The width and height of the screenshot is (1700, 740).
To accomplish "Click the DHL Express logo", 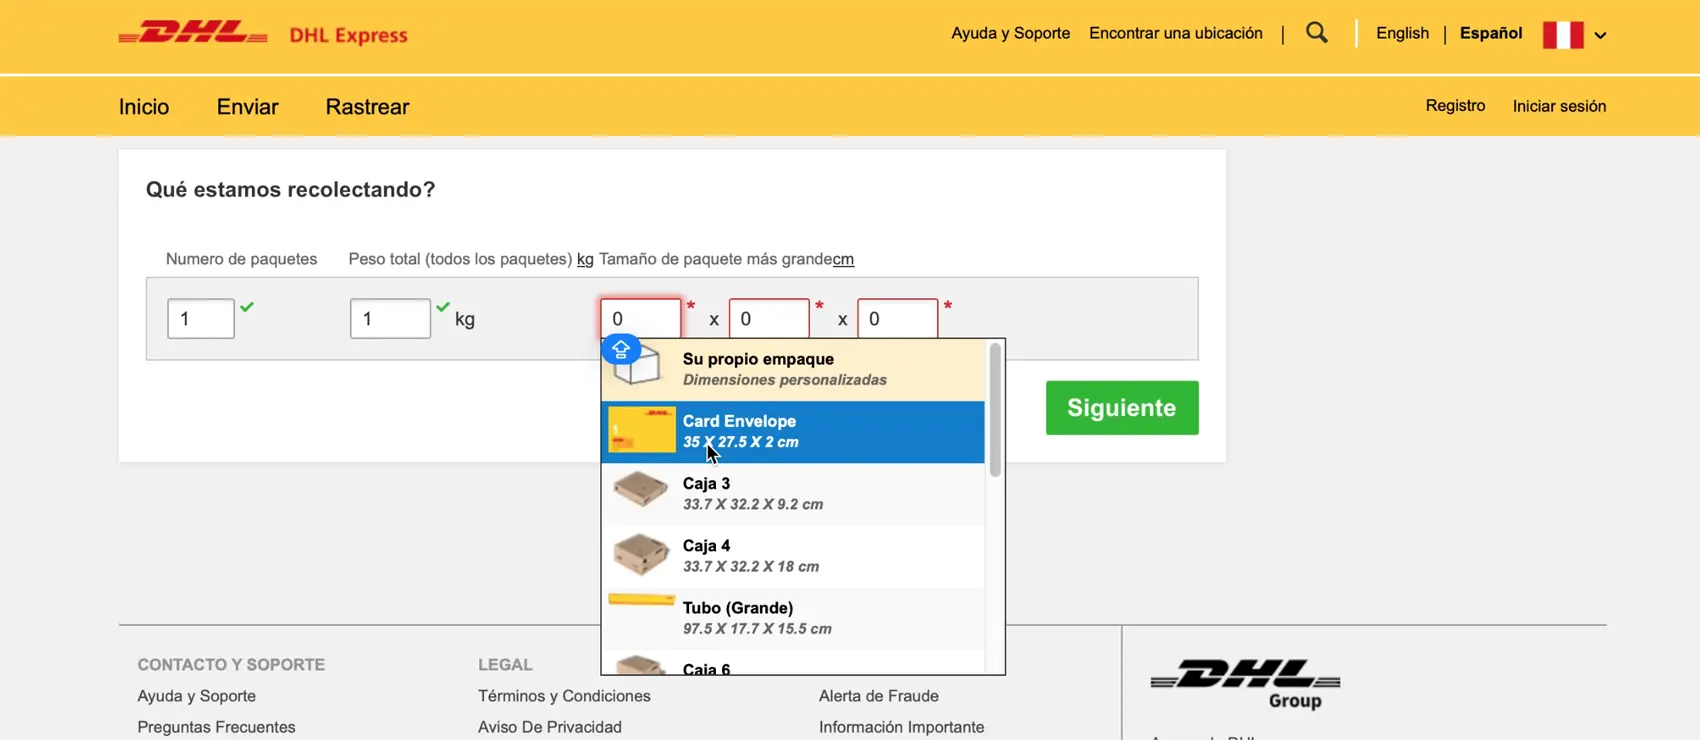I will tap(263, 34).
